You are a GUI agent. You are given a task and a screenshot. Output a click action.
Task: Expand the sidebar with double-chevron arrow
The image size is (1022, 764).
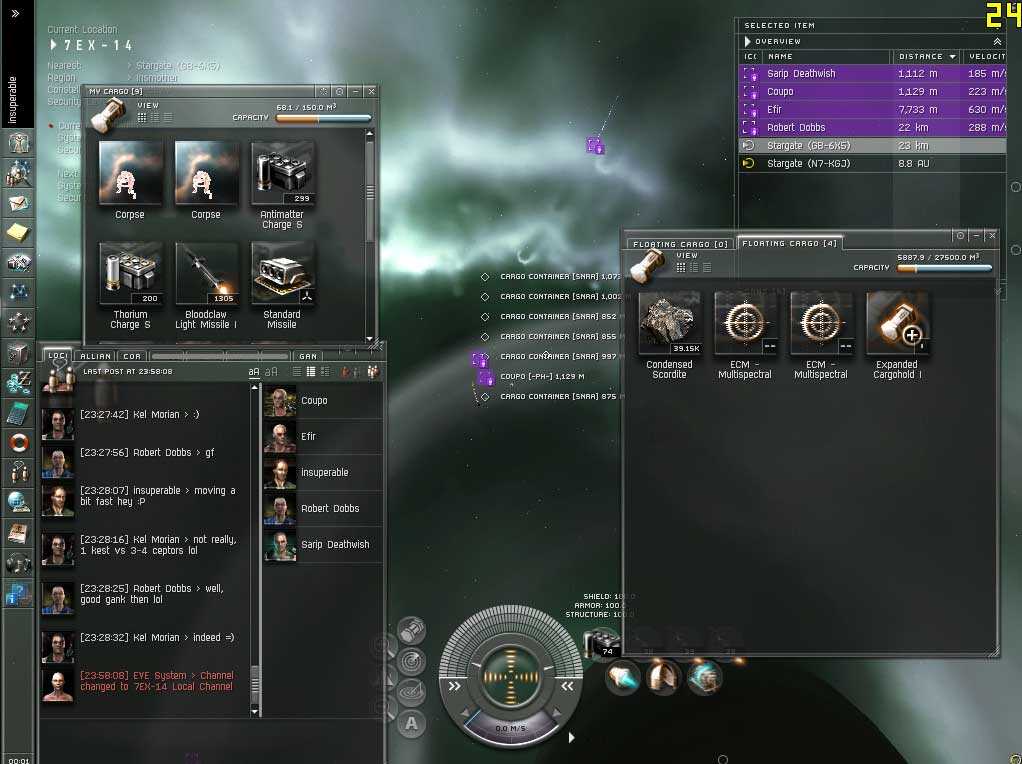pyautogui.click(x=15, y=13)
